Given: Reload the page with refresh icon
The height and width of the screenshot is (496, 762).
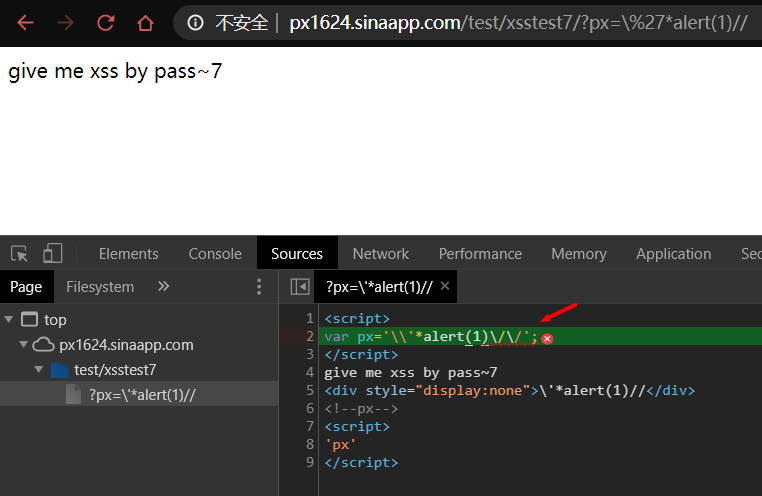Looking at the screenshot, I should tap(106, 23).
